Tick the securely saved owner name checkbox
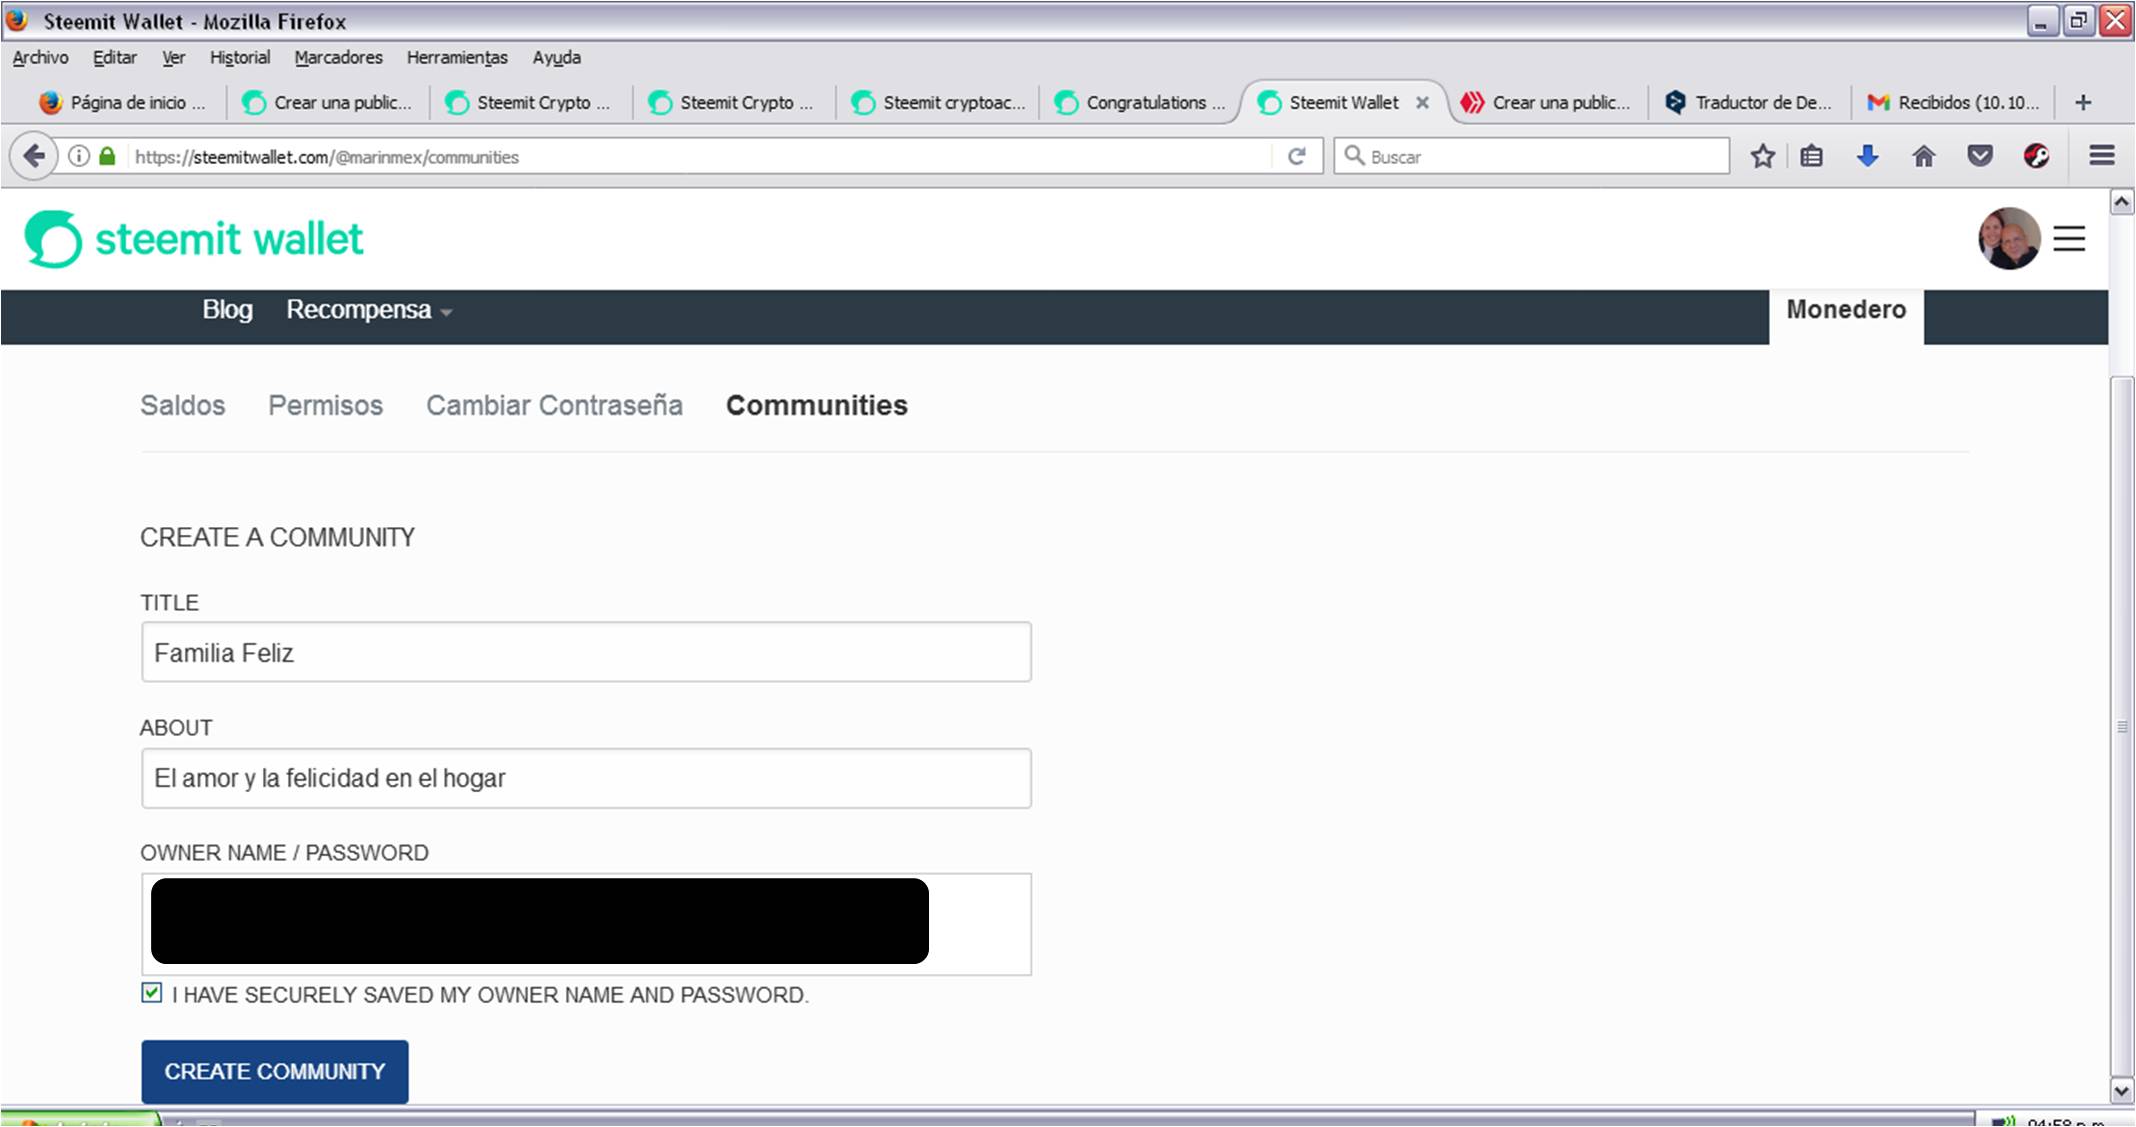2136x1127 pixels. [x=151, y=993]
